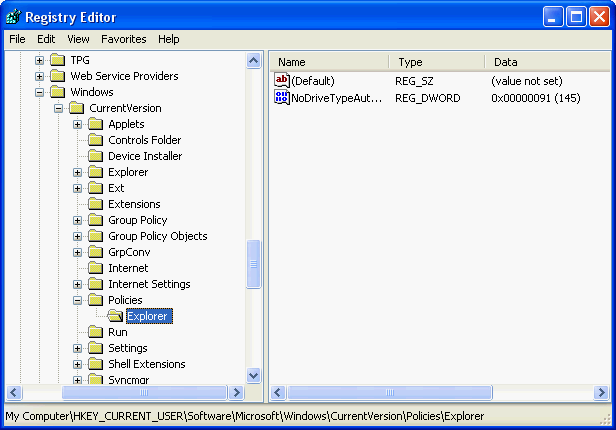
Task: Select the highlighted Explorer key under Policies
Action: (x=149, y=316)
